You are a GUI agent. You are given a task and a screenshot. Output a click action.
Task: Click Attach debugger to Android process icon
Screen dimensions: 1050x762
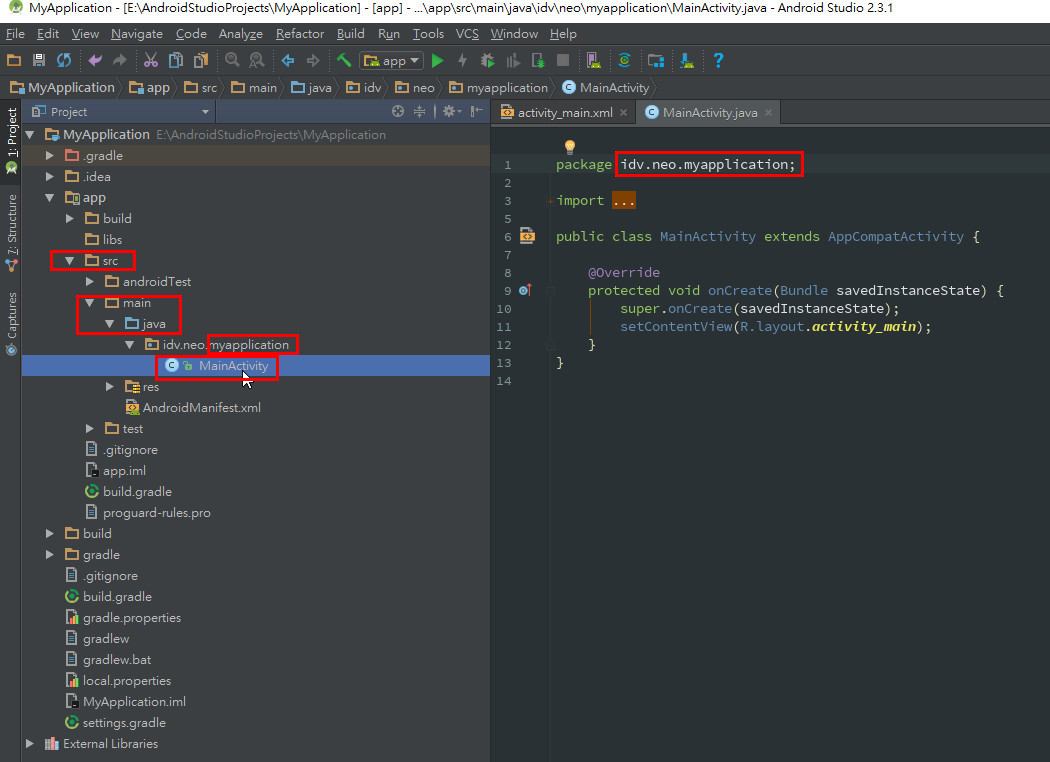point(538,61)
